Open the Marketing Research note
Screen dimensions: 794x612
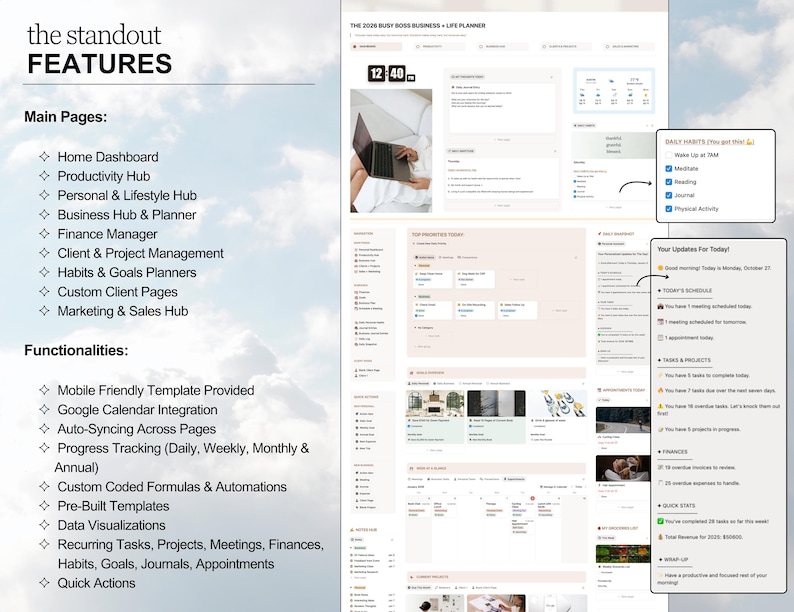point(365,572)
